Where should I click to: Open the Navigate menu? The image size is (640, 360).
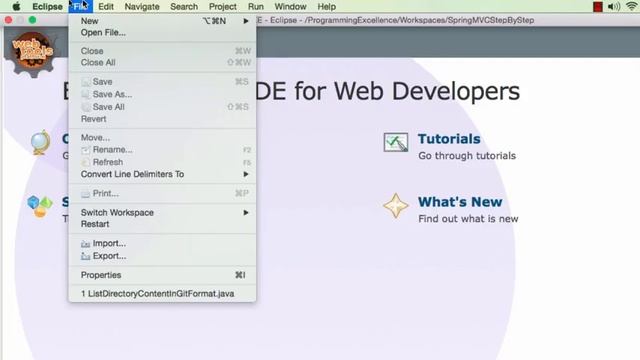tap(142, 7)
